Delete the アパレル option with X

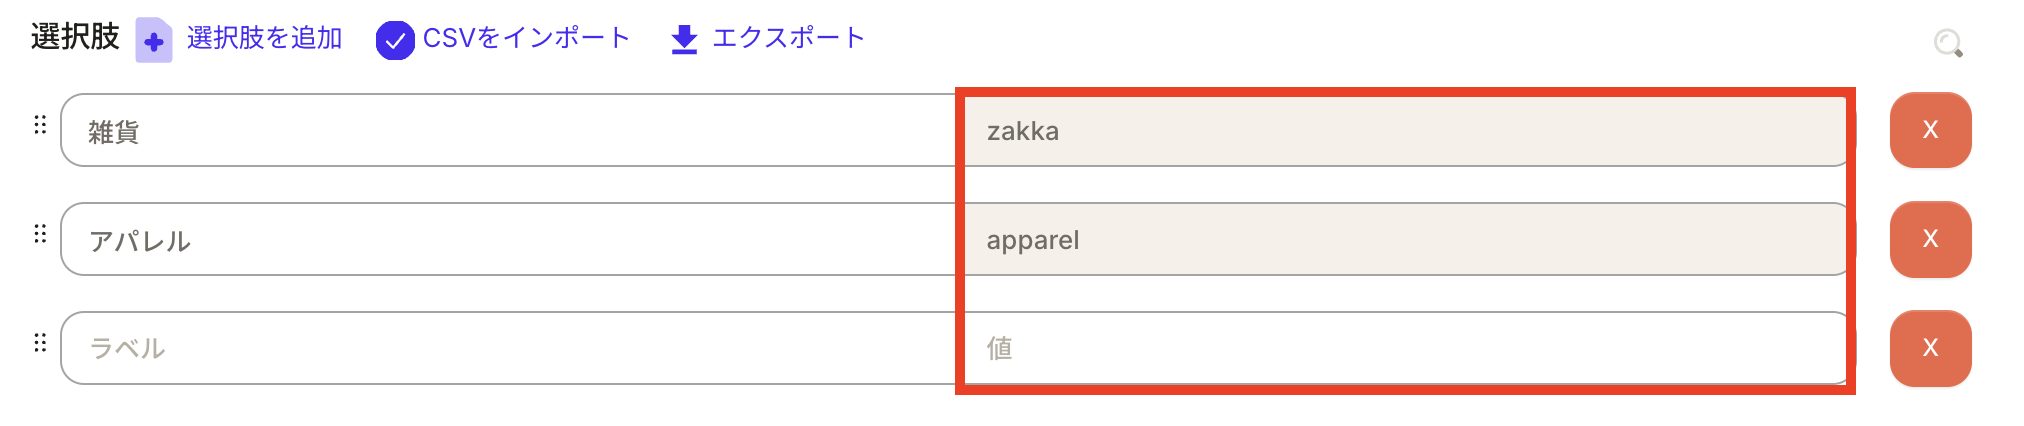(1930, 239)
